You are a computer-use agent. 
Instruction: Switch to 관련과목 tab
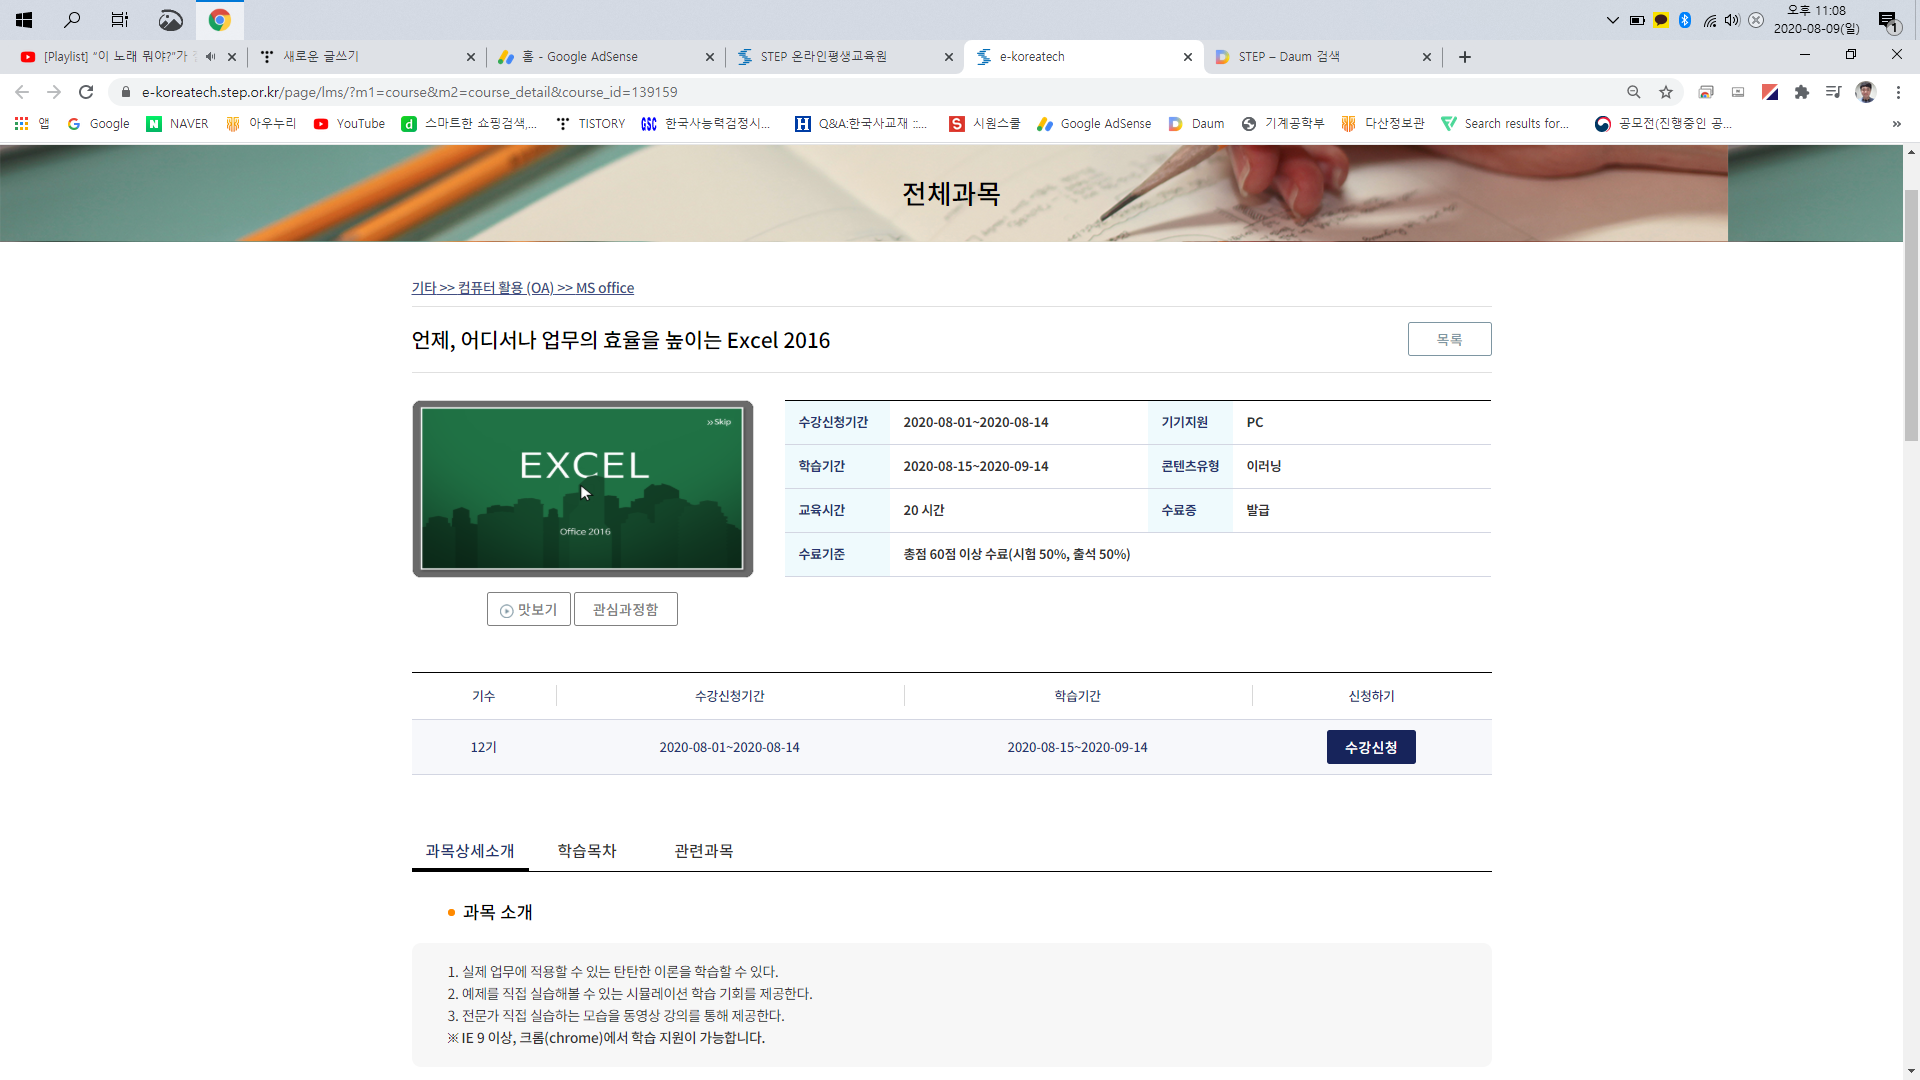[x=703, y=850]
